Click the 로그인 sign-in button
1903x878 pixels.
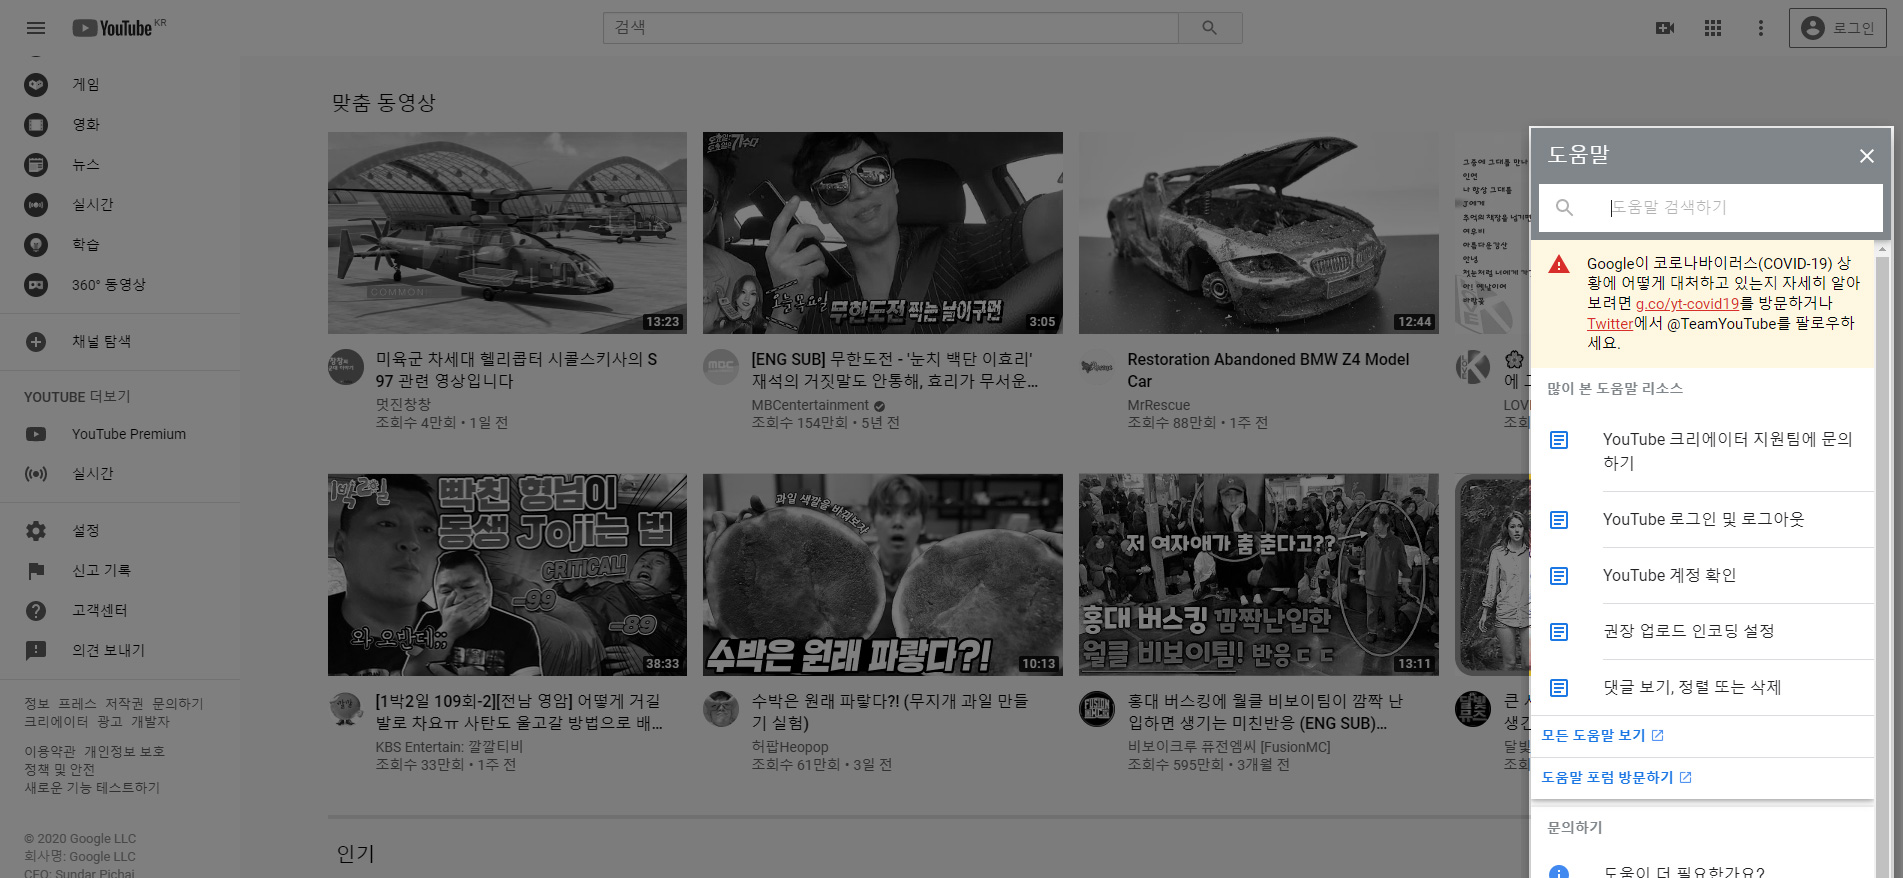pyautogui.click(x=1838, y=28)
